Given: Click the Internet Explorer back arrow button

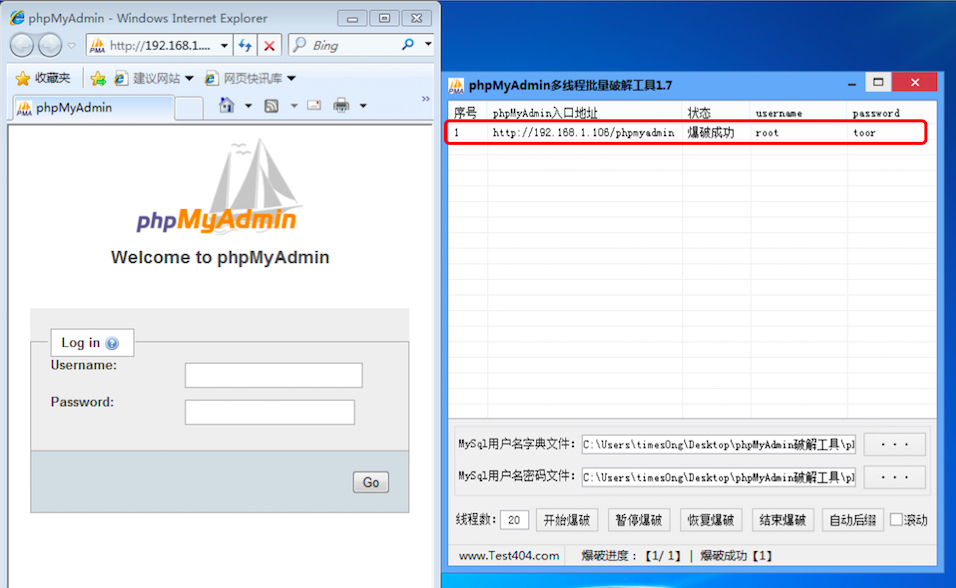Looking at the screenshot, I should [x=22, y=45].
